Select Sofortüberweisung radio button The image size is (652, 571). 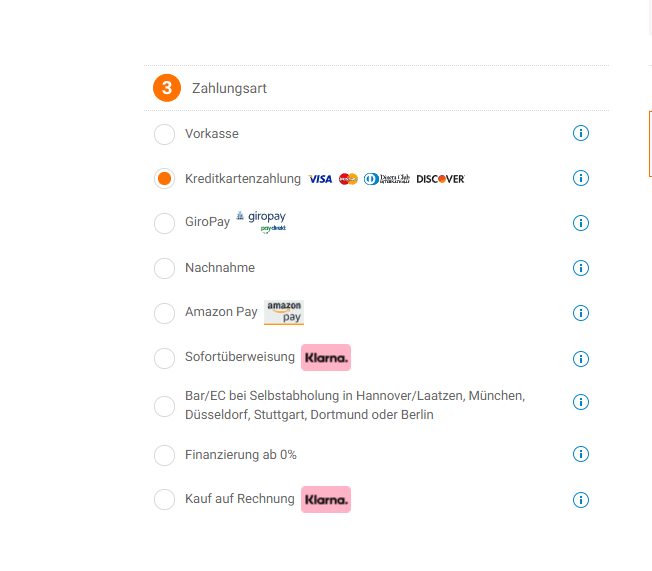[x=164, y=358]
